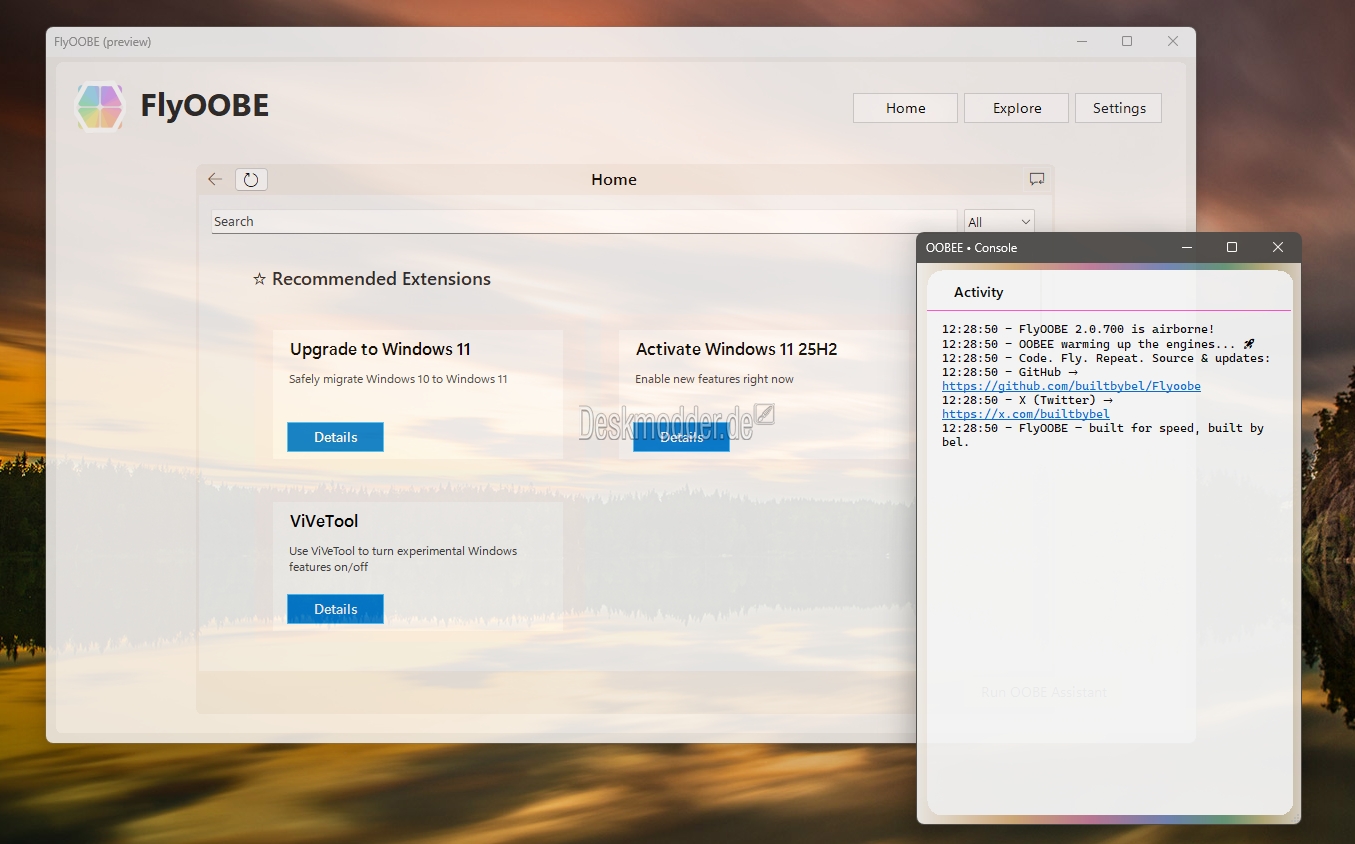The height and width of the screenshot is (844, 1355).
Task: Close the FlyOOBE preview window
Action: (x=1173, y=42)
